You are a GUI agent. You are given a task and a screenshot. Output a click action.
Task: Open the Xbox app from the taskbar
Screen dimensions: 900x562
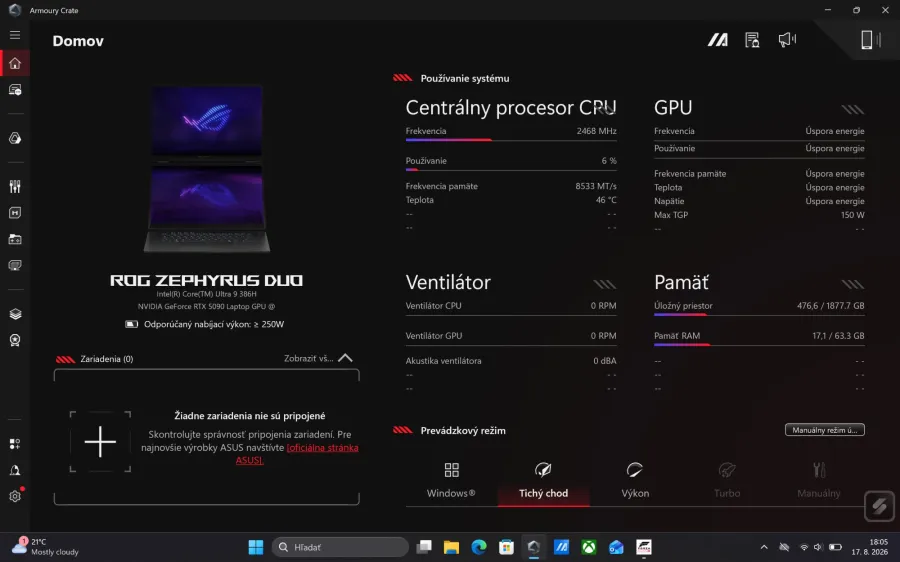coord(588,547)
